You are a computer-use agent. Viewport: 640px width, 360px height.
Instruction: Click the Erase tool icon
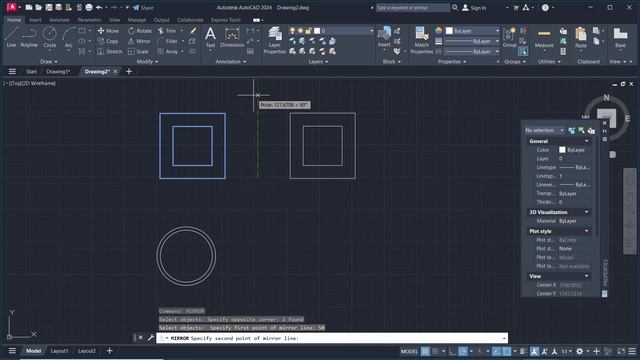click(193, 31)
